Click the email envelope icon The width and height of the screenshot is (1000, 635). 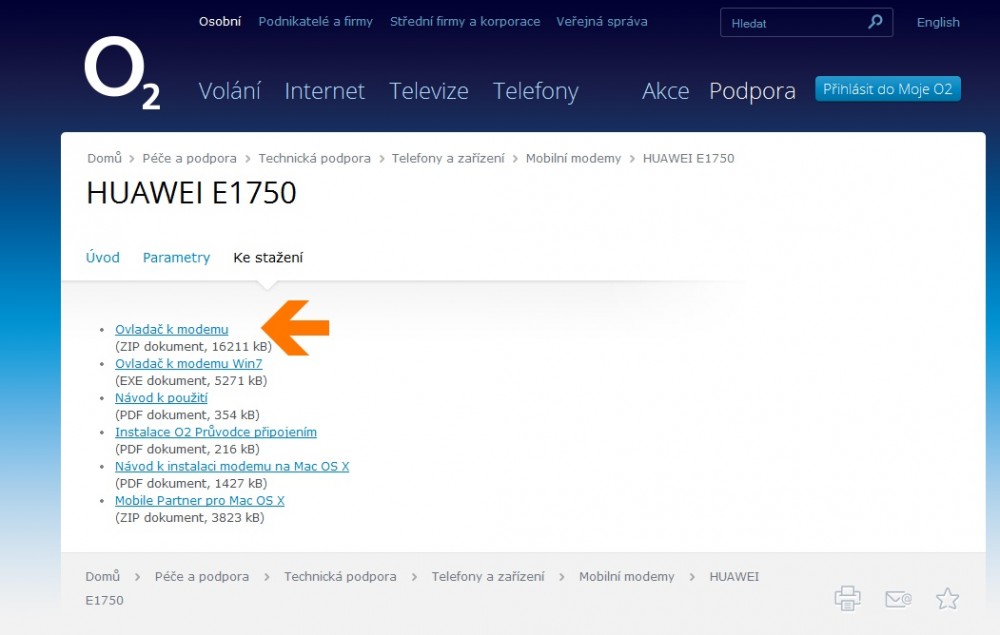coord(898,598)
